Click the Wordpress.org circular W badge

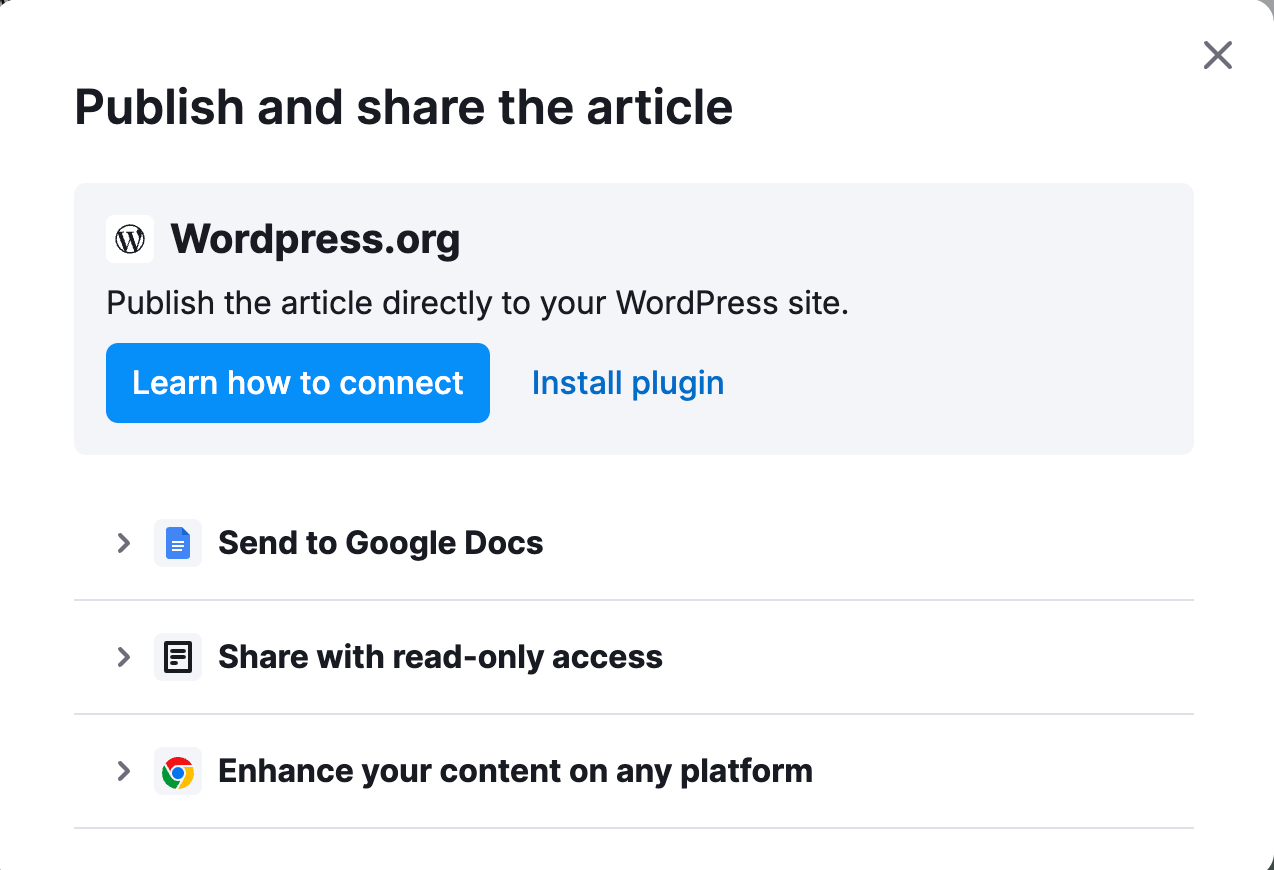coord(130,239)
